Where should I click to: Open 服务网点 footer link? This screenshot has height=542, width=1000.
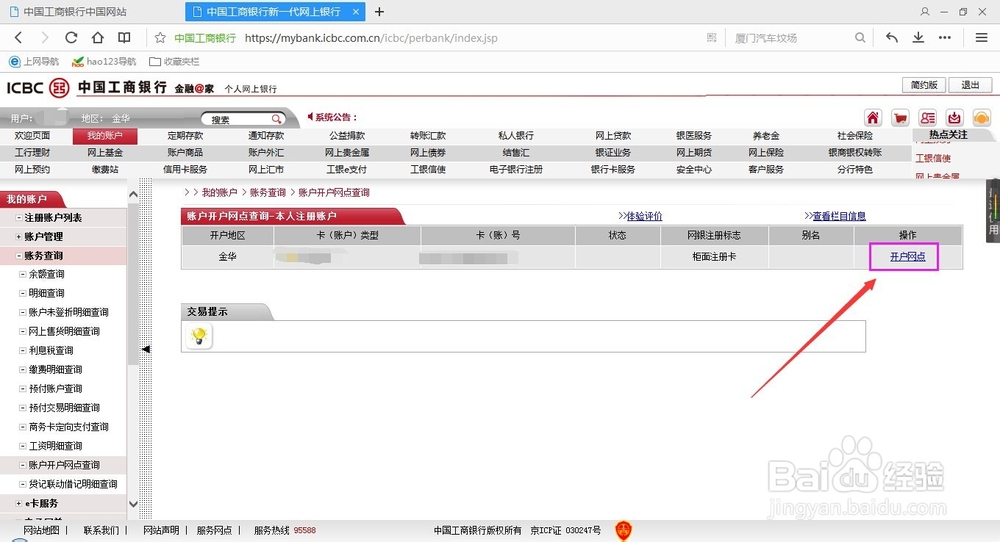(214, 530)
